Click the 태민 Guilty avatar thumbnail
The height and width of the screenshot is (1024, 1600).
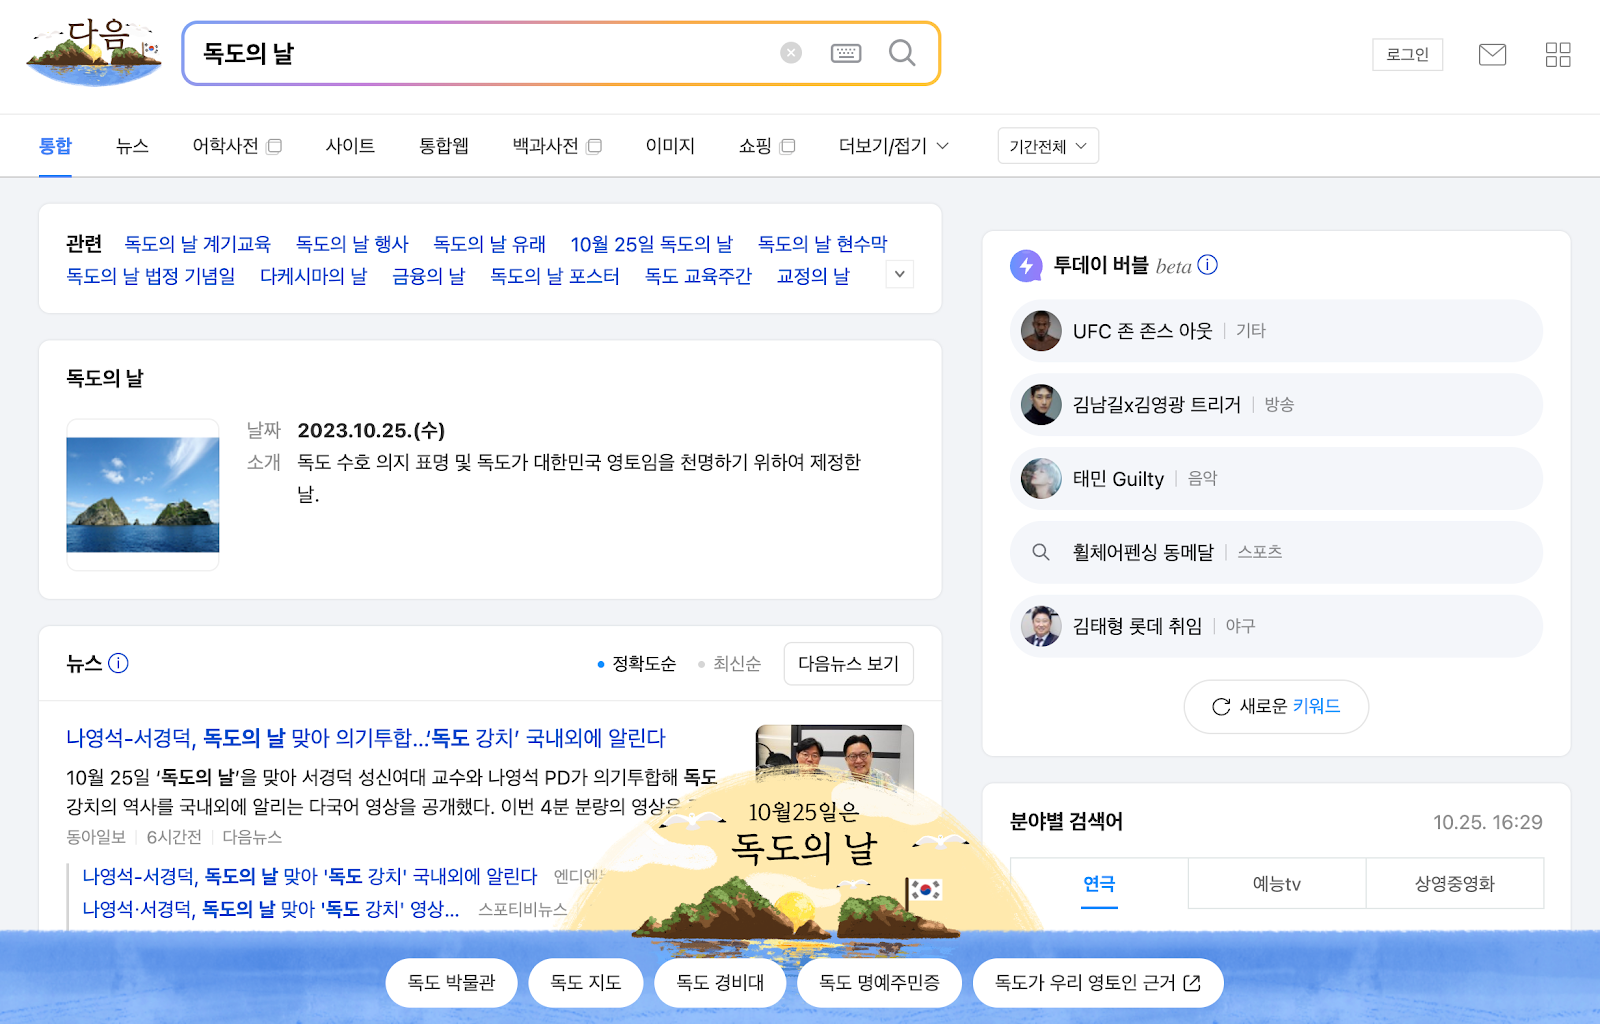tap(1041, 479)
